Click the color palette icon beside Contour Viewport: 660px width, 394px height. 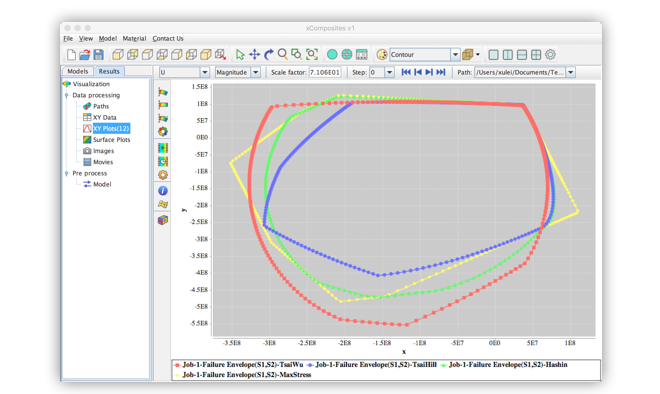(x=382, y=55)
